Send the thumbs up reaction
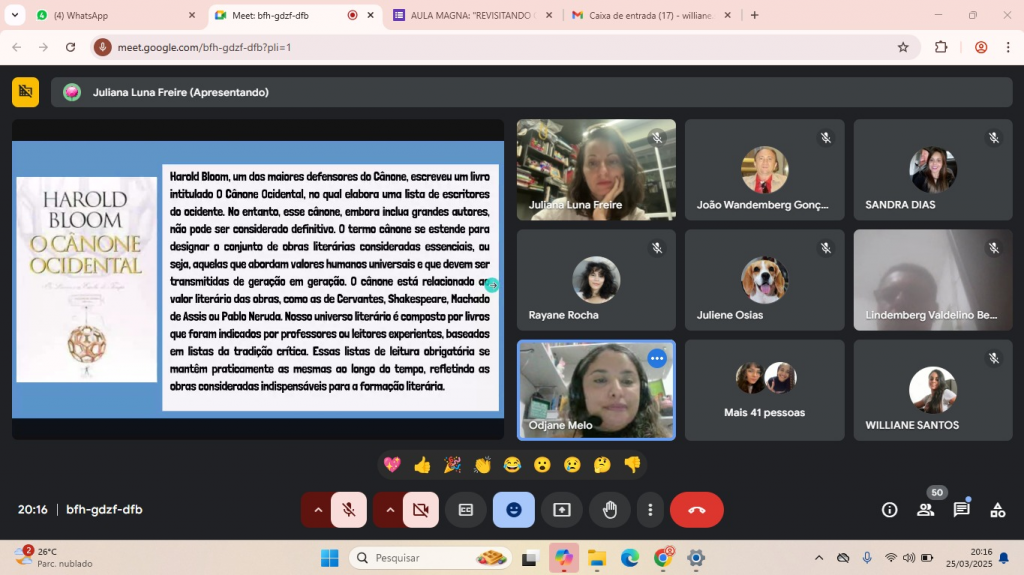Image resolution: width=1024 pixels, height=575 pixels. (x=422, y=465)
